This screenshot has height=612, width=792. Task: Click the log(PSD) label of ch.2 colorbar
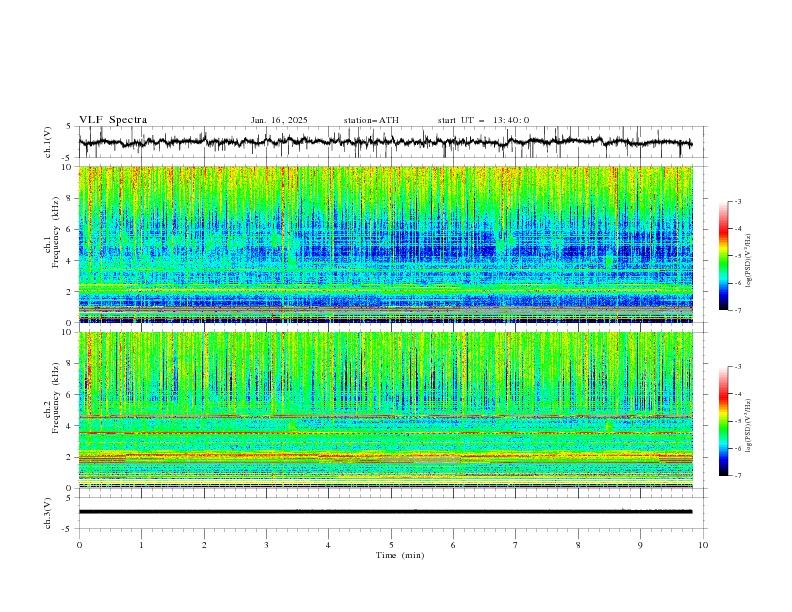click(x=749, y=426)
